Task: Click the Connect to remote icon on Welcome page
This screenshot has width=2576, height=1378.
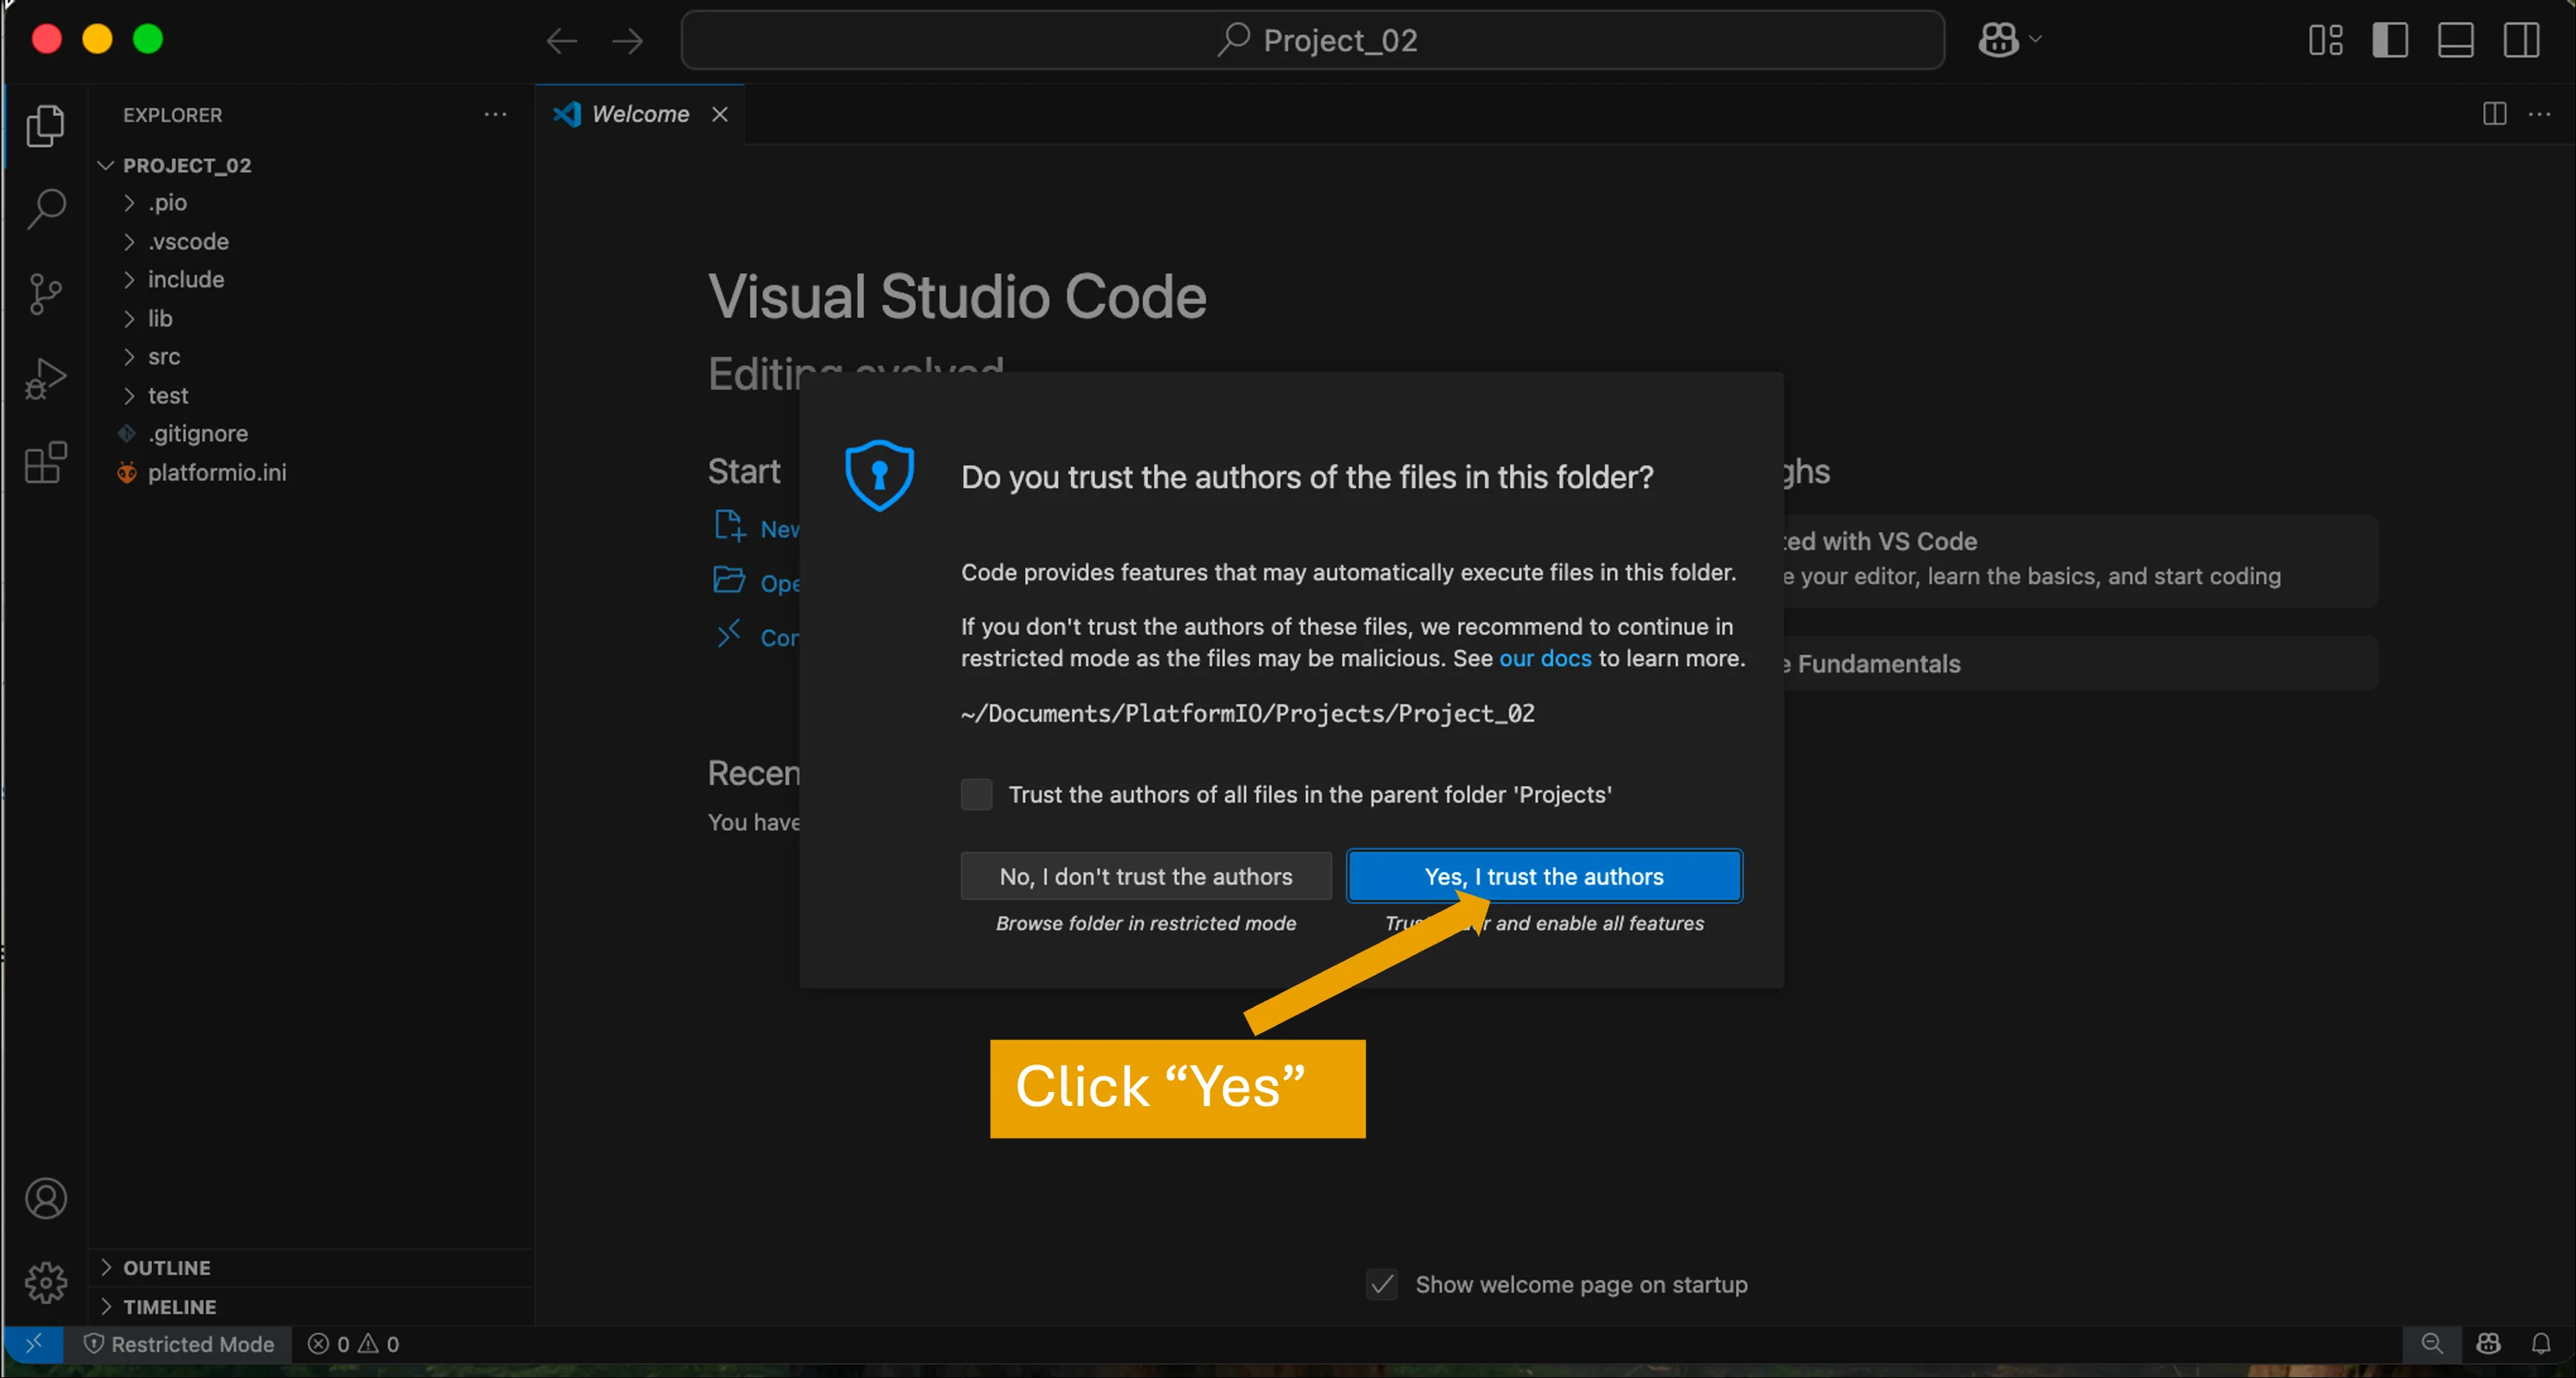Action: tap(729, 635)
